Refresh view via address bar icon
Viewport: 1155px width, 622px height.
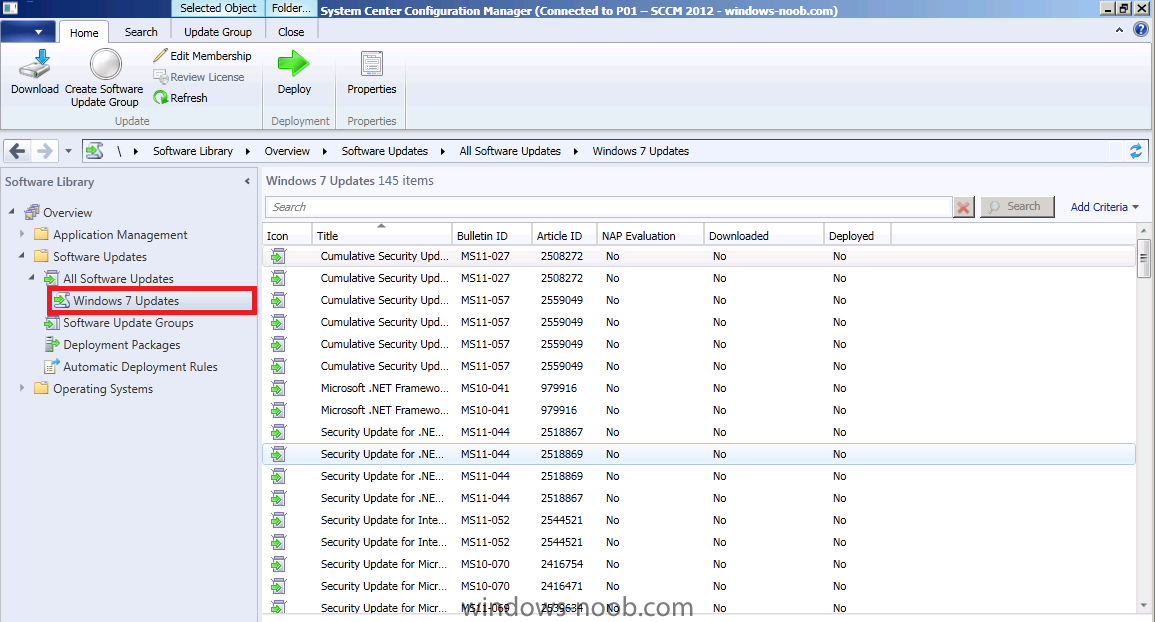point(1136,151)
